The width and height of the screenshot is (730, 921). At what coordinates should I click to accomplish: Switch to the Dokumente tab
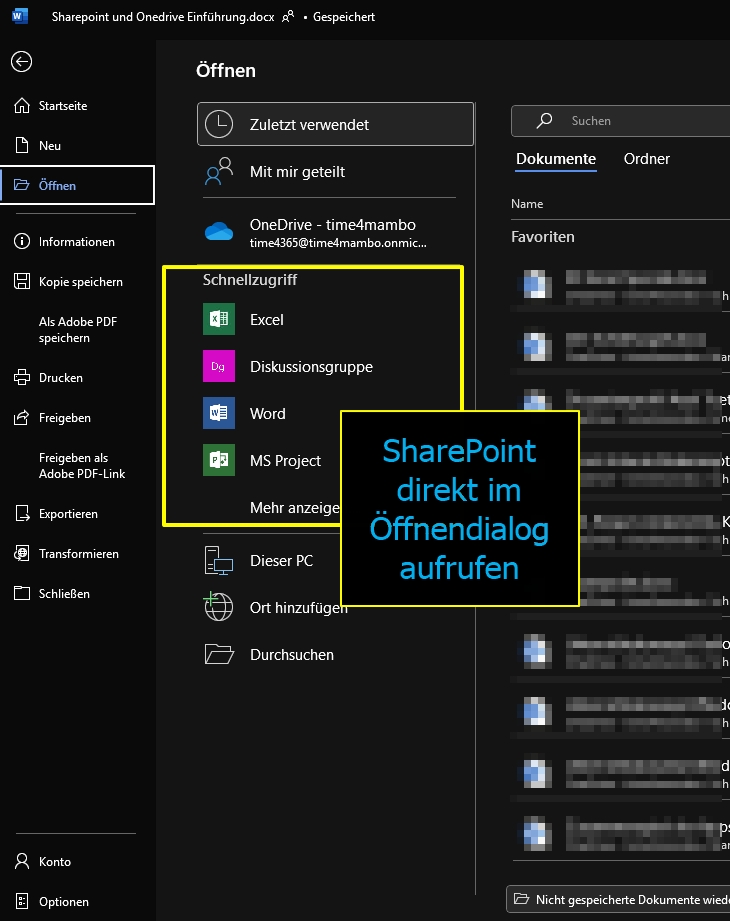tap(555, 159)
